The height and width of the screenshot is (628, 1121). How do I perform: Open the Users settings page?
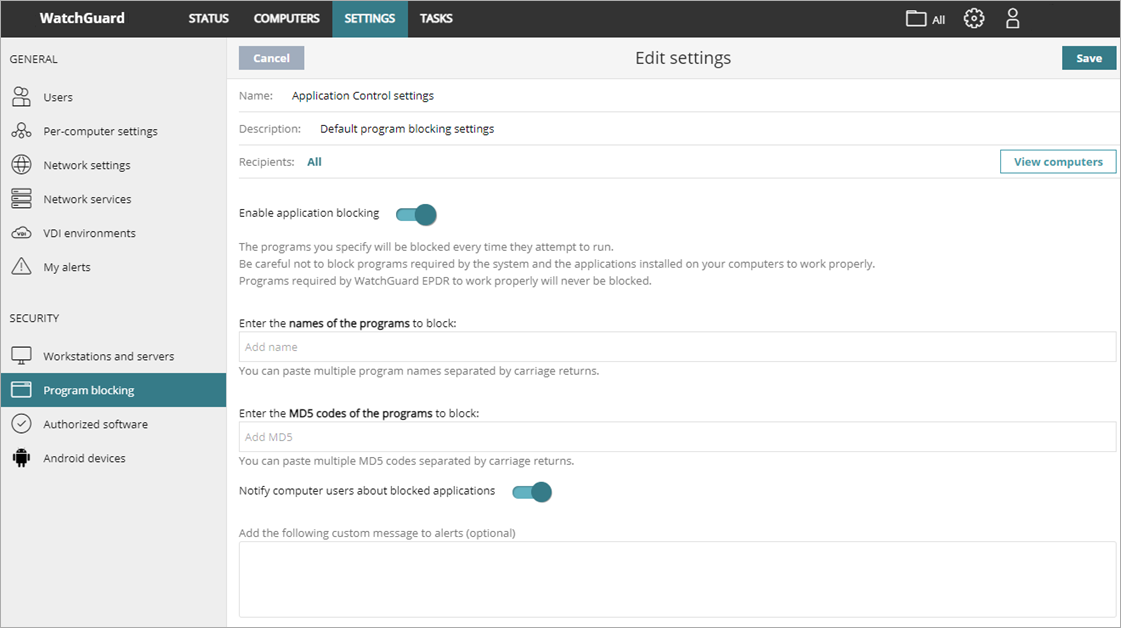click(58, 97)
